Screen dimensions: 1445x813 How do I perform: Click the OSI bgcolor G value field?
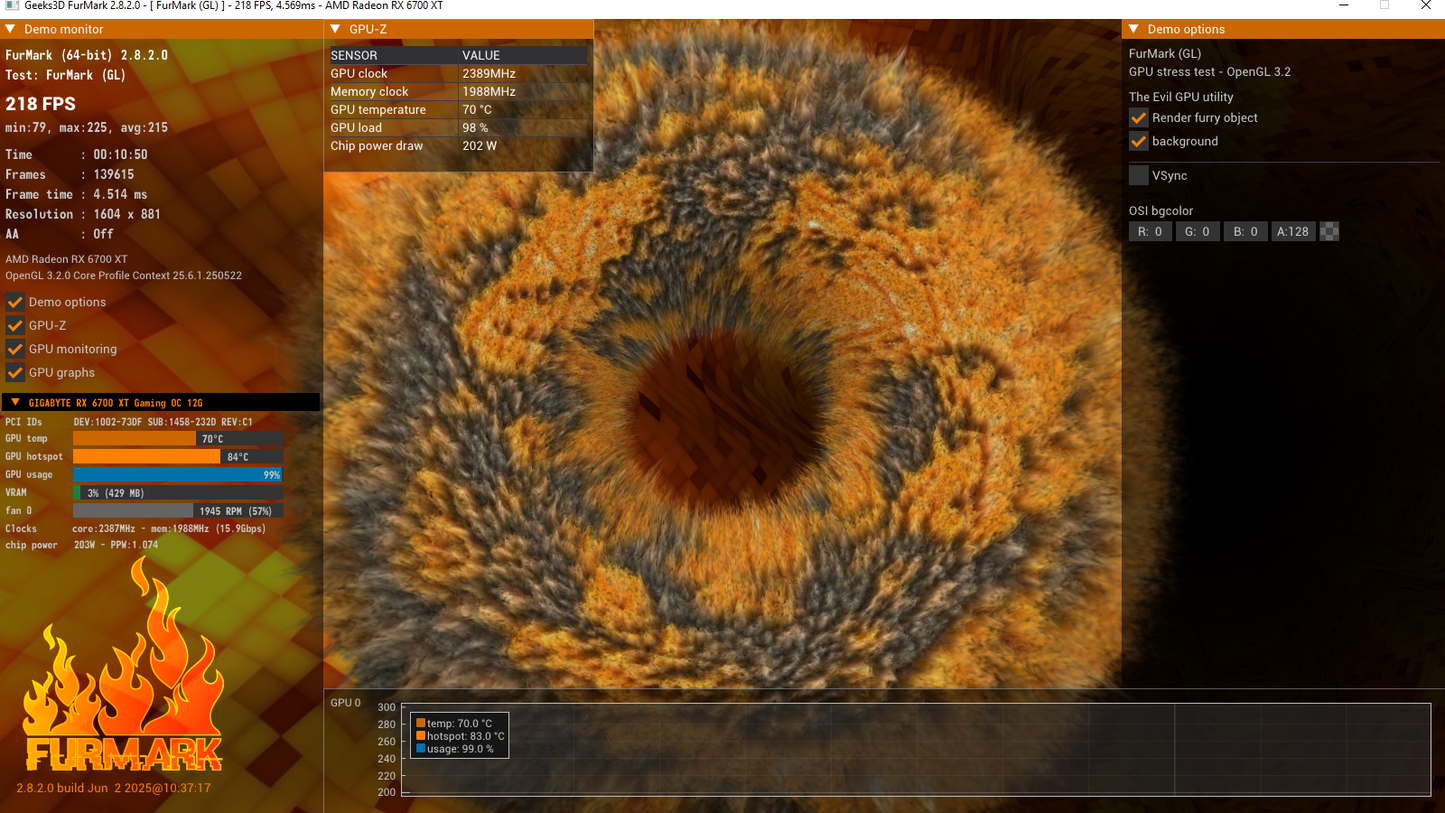pos(1197,231)
